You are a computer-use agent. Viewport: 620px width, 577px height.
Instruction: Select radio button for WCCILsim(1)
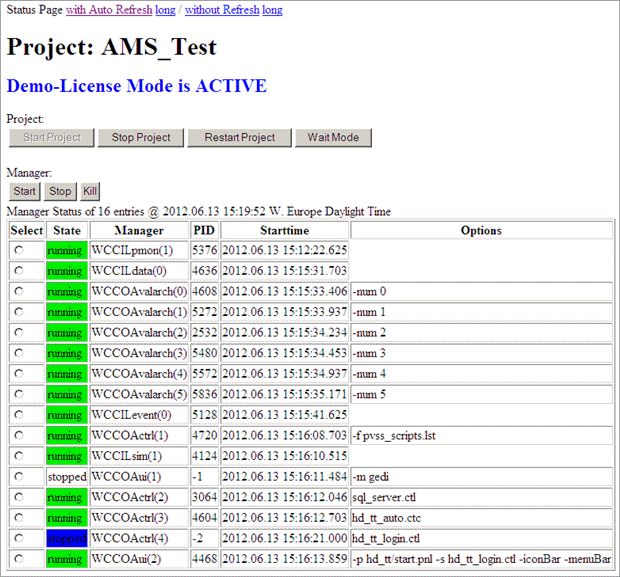pos(19,457)
